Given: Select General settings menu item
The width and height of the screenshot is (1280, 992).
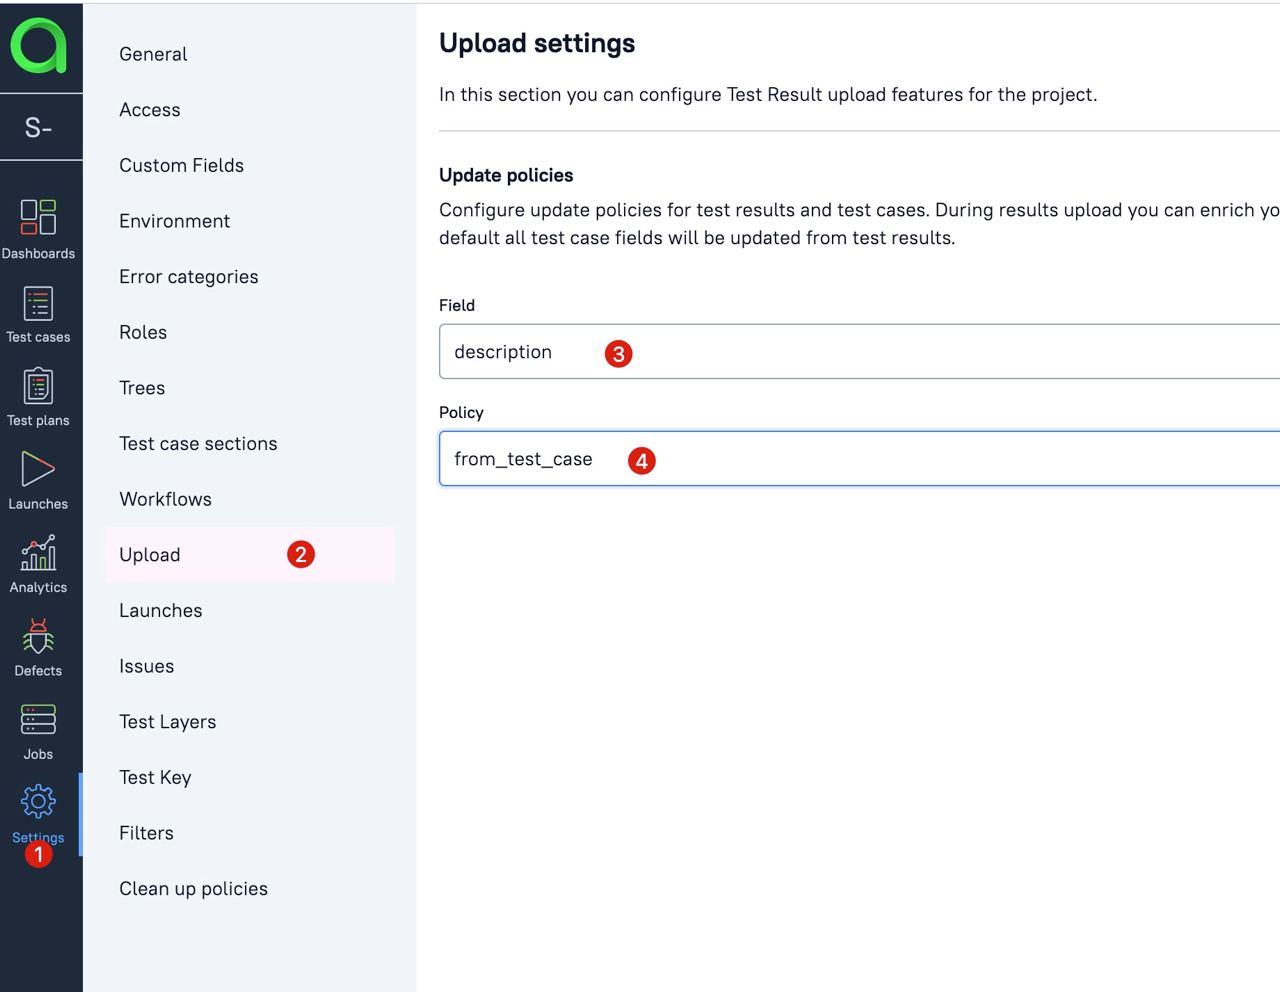Looking at the screenshot, I should [x=153, y=54].
